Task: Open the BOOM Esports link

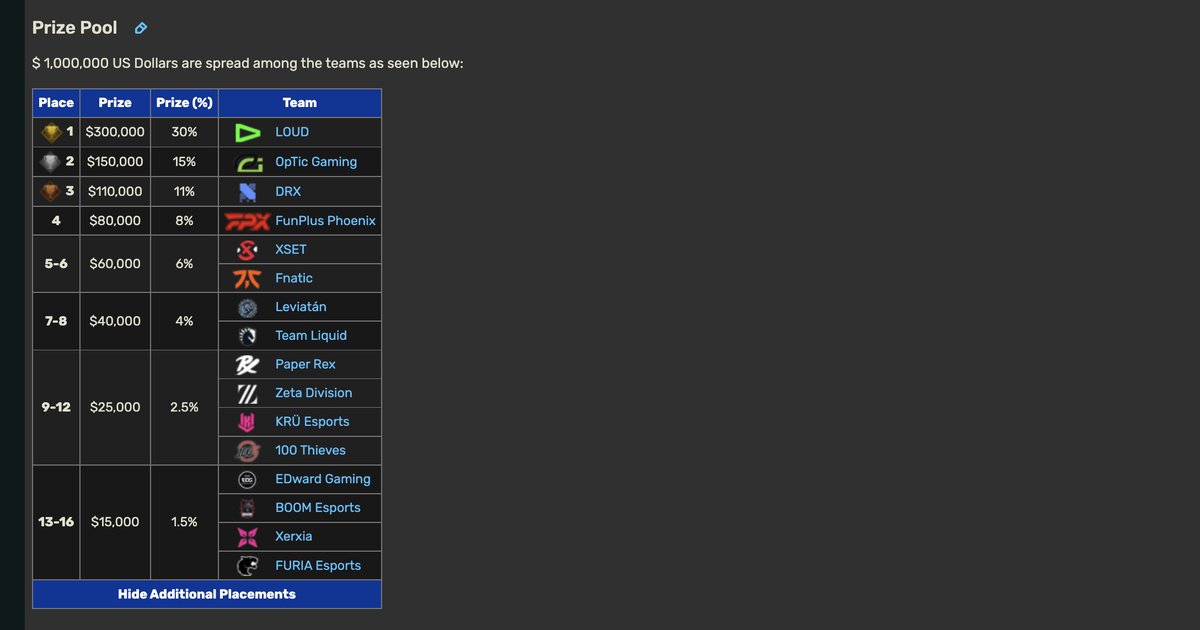Action: tap(318, 508)
